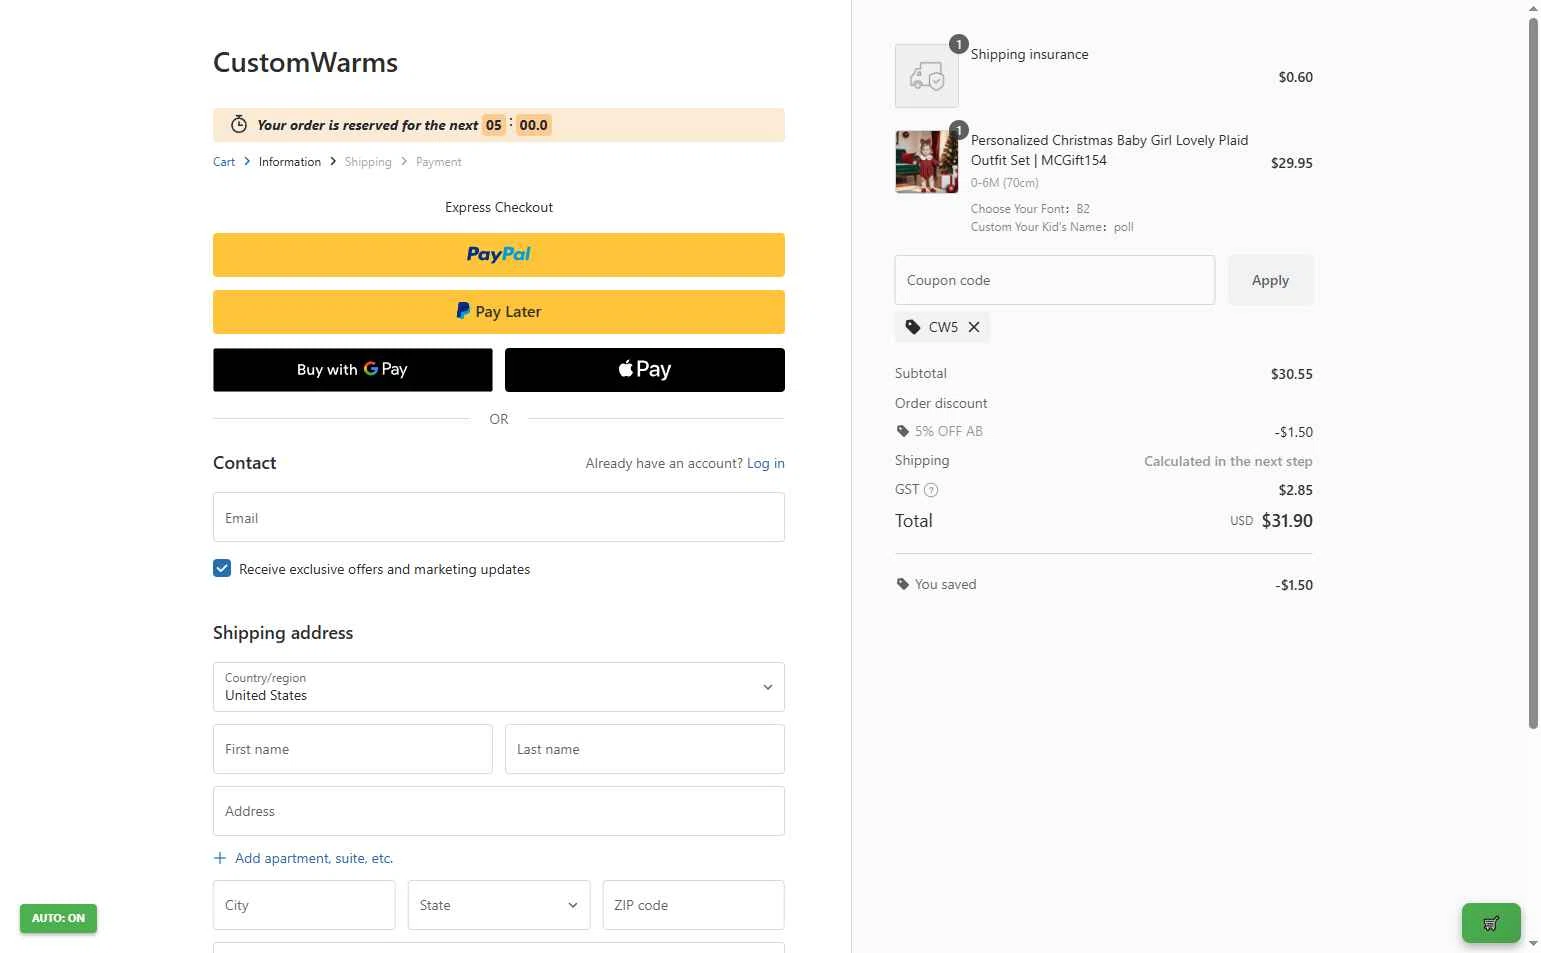Screen dimensions: 1541x953
Task: Remove the CW5 coupon code
Action: (x=974, y=327)
